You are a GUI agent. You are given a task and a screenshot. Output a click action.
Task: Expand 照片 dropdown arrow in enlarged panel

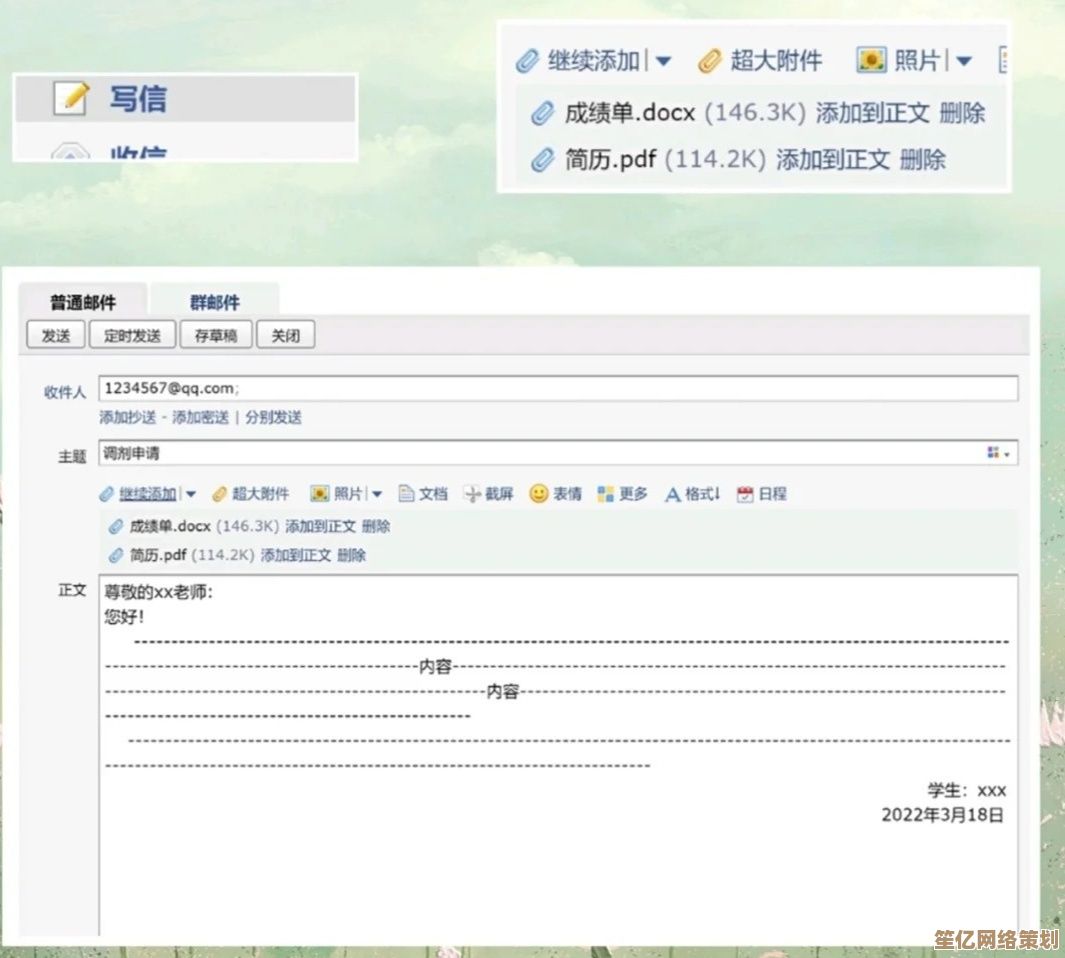[x=963, y=61]
